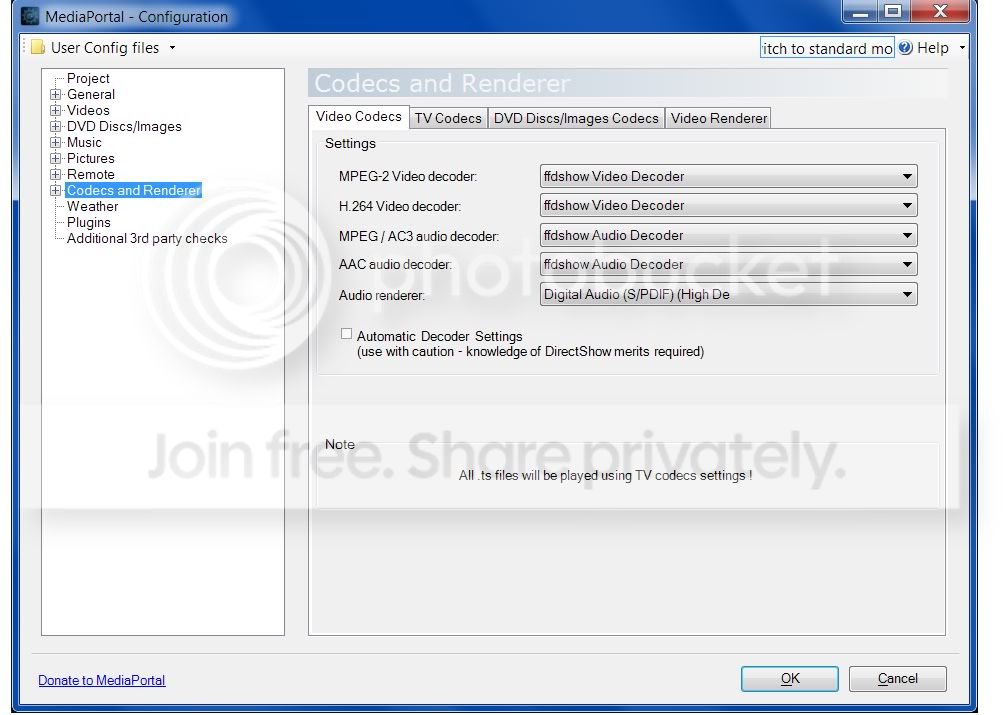The width and height of the screenshot is (1008, 715).
Task: Click the OK button
Action: [x=789, y=679]
